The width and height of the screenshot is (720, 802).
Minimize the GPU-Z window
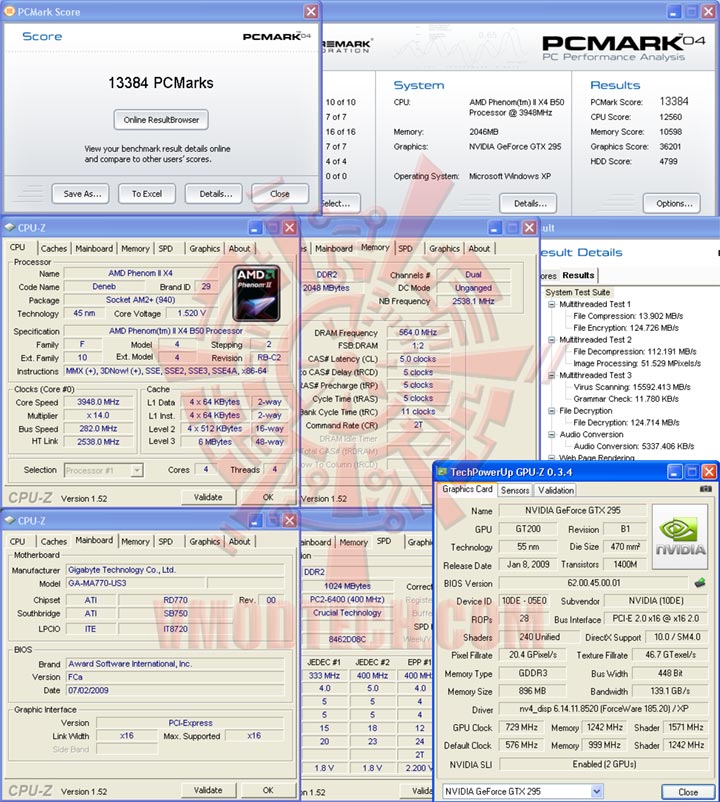pos(674,472)
